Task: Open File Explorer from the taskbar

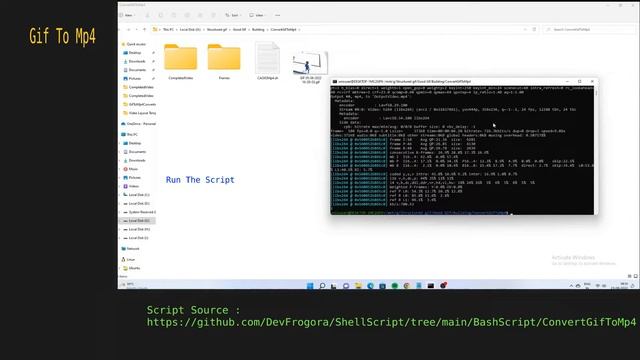Action: 358,286
